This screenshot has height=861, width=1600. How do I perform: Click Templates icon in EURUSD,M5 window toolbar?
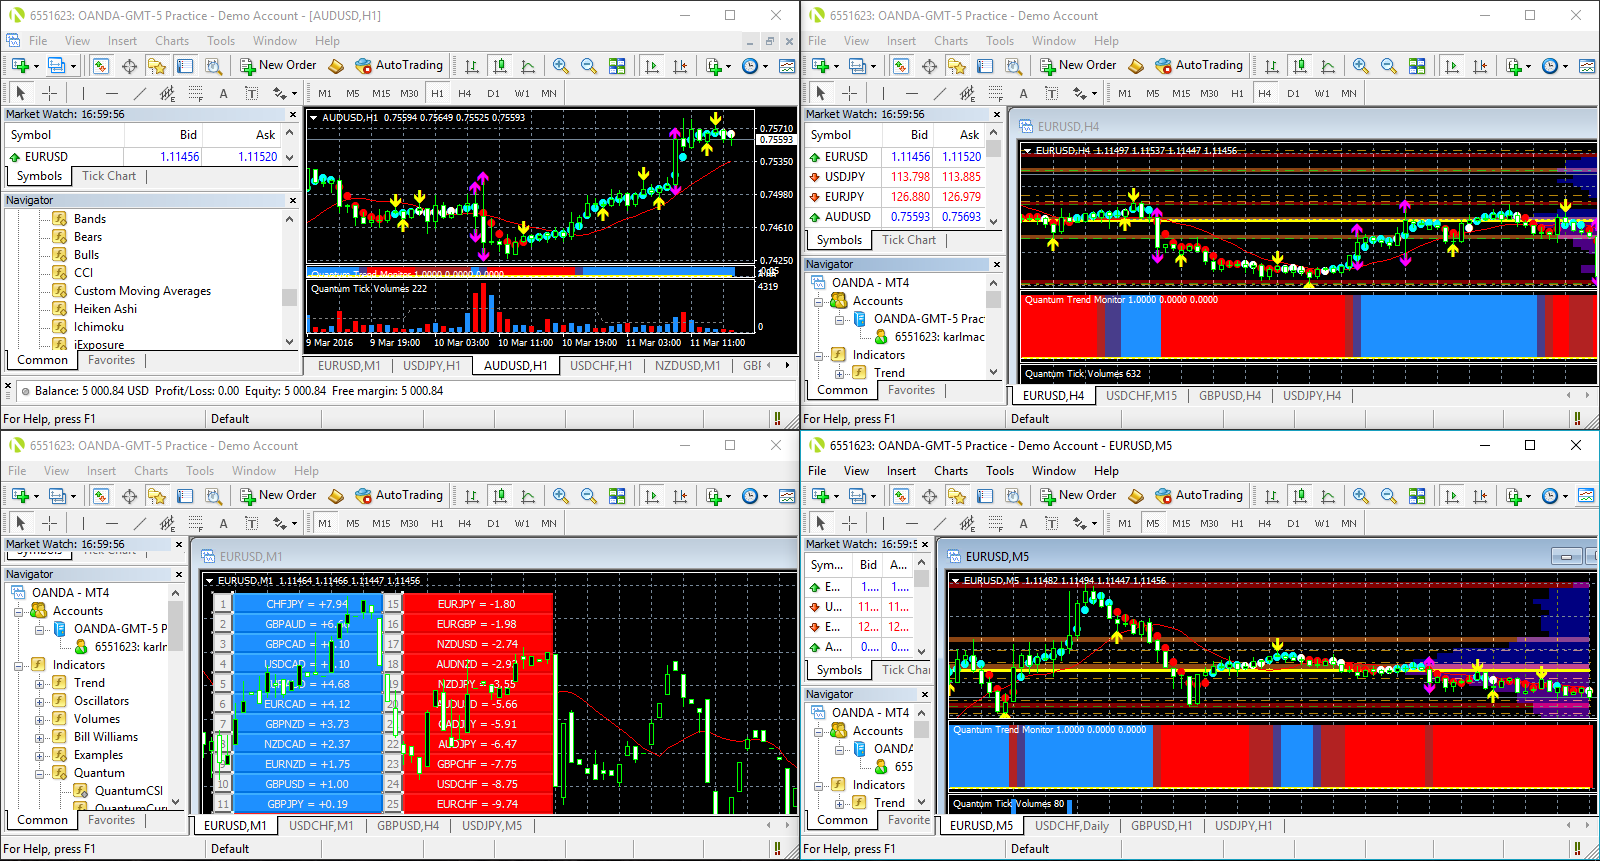pyautogui.click(x=1586, y=496)
